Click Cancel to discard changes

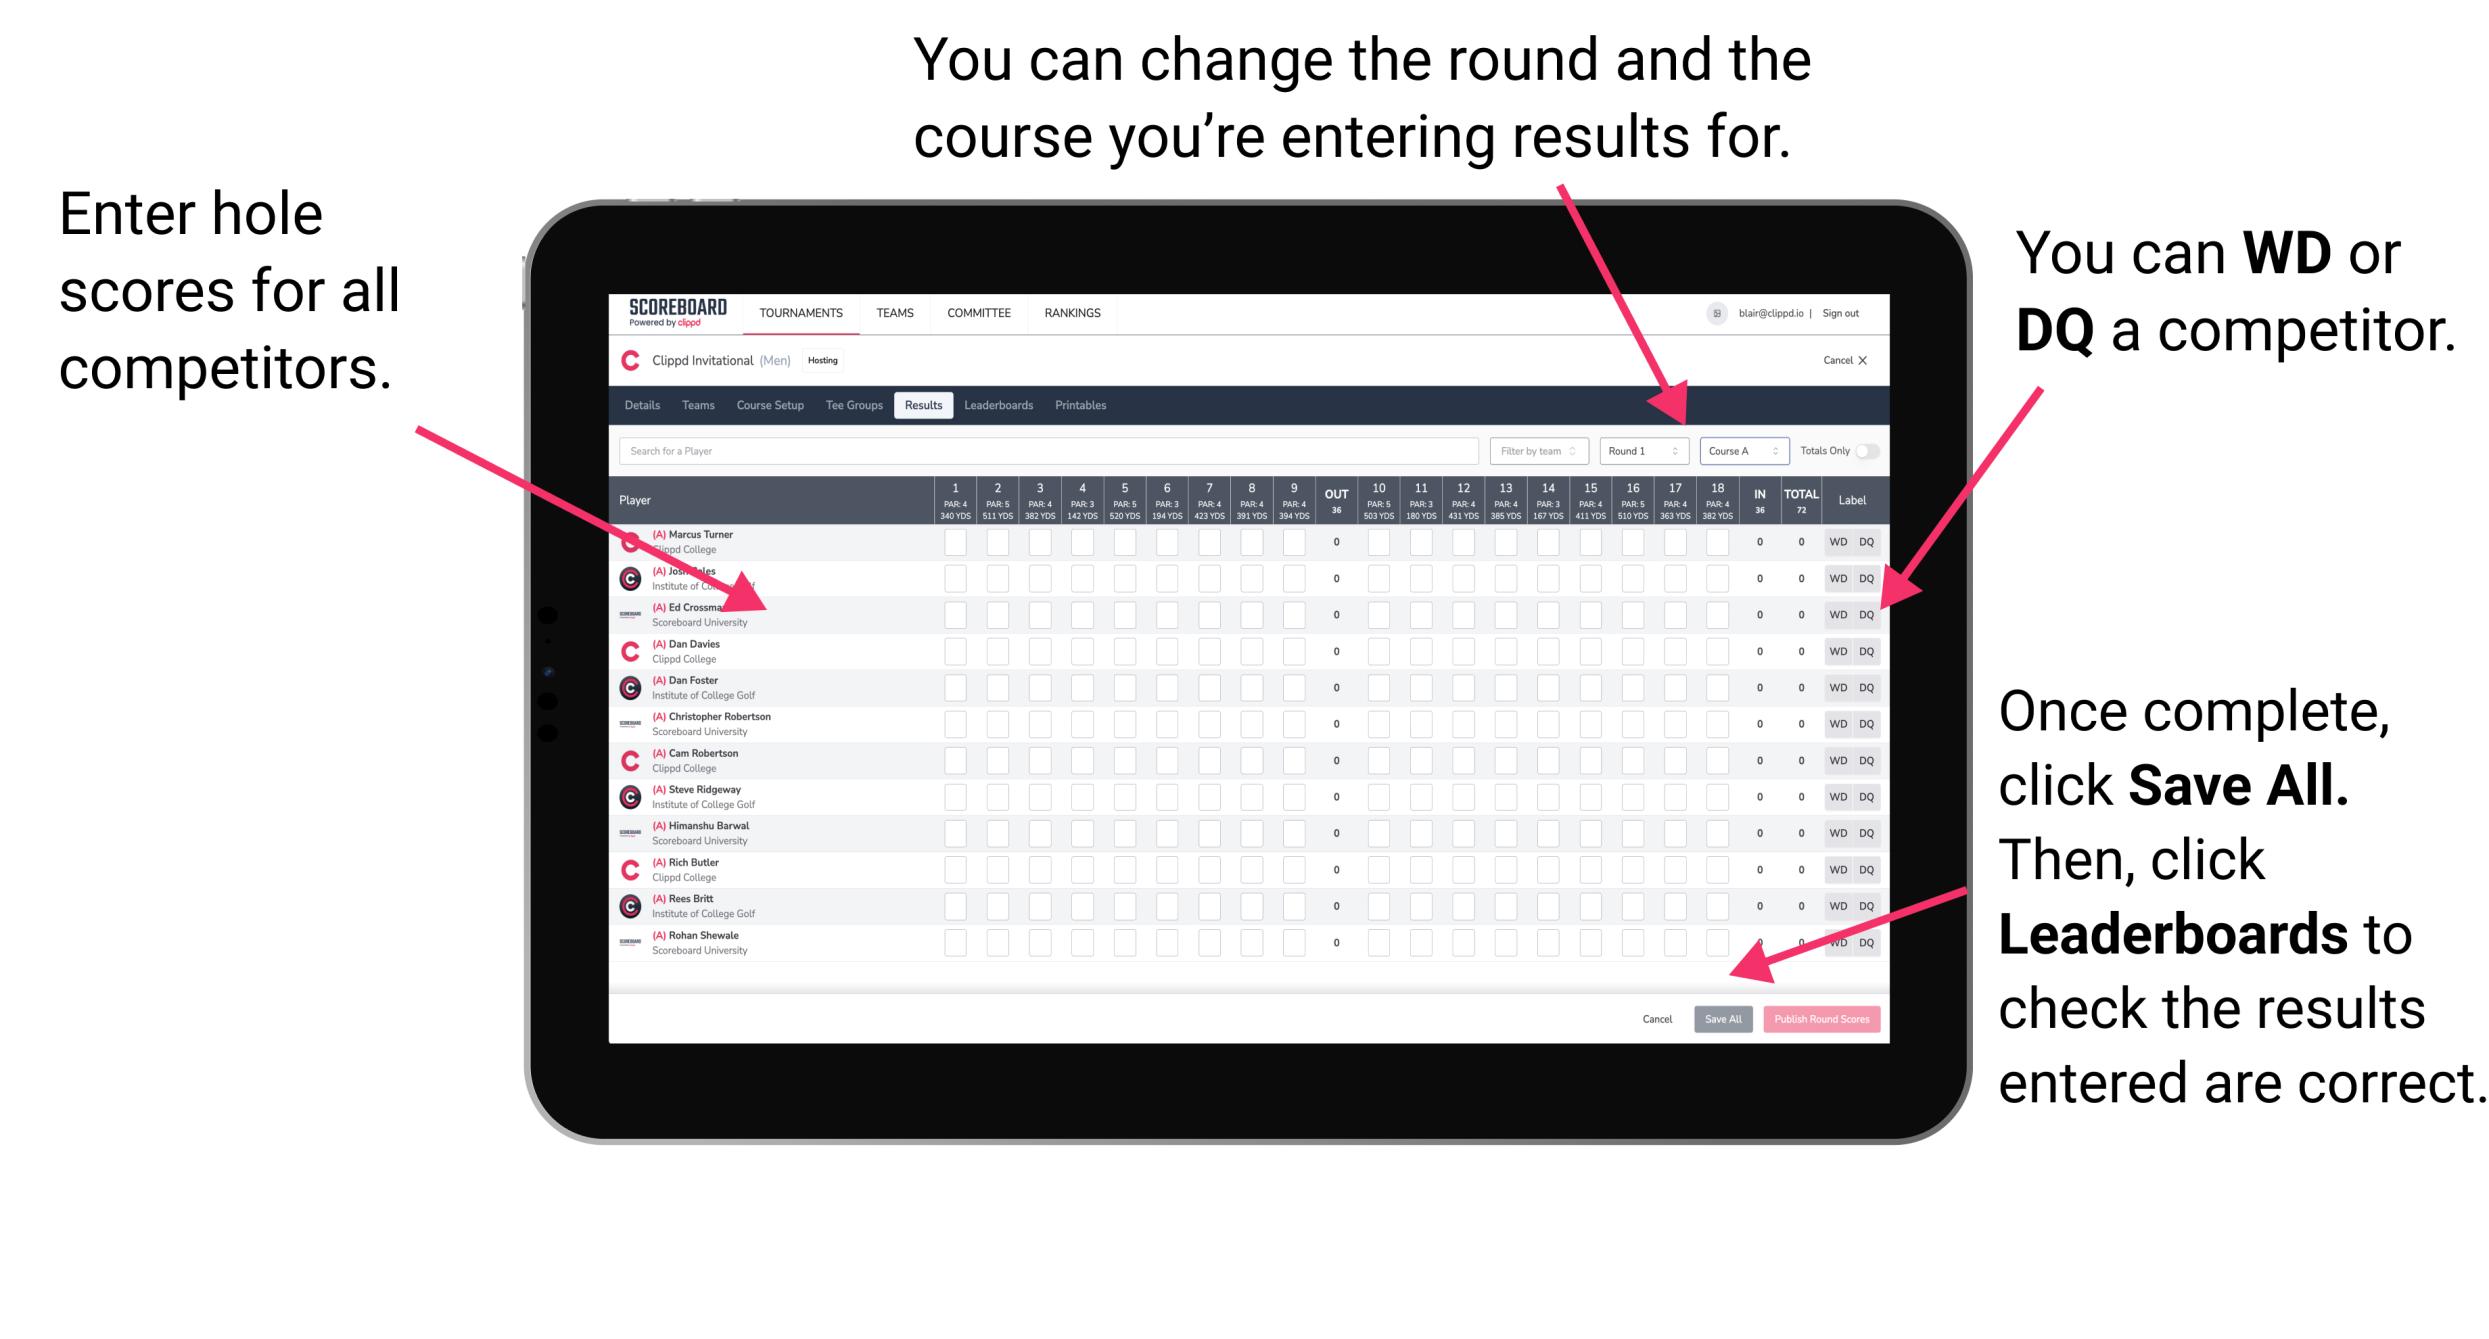[1653, 1019]
